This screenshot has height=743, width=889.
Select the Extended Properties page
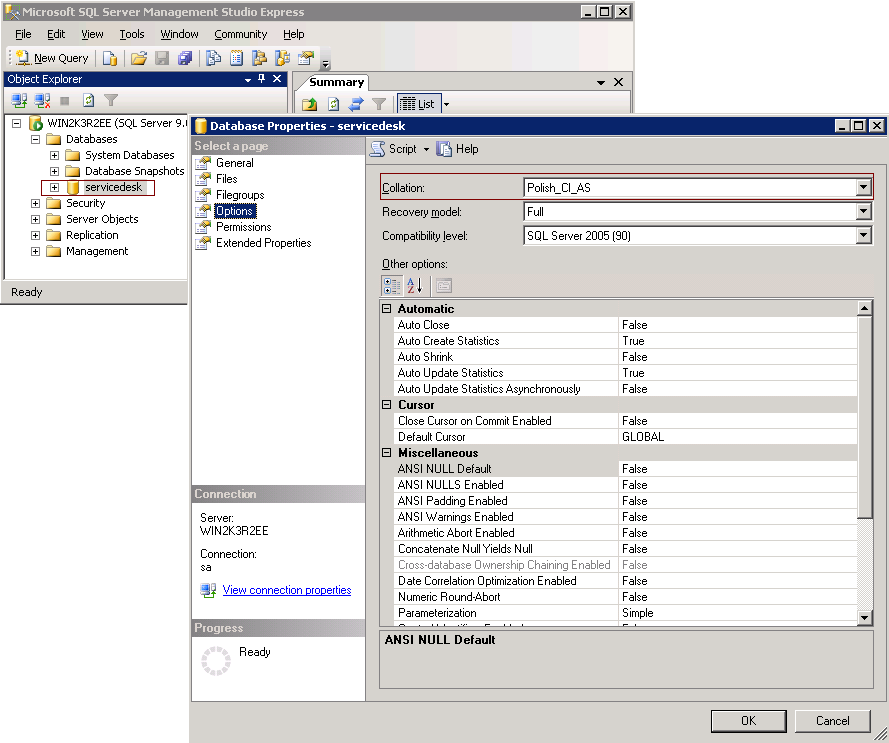tap(263, 243)
